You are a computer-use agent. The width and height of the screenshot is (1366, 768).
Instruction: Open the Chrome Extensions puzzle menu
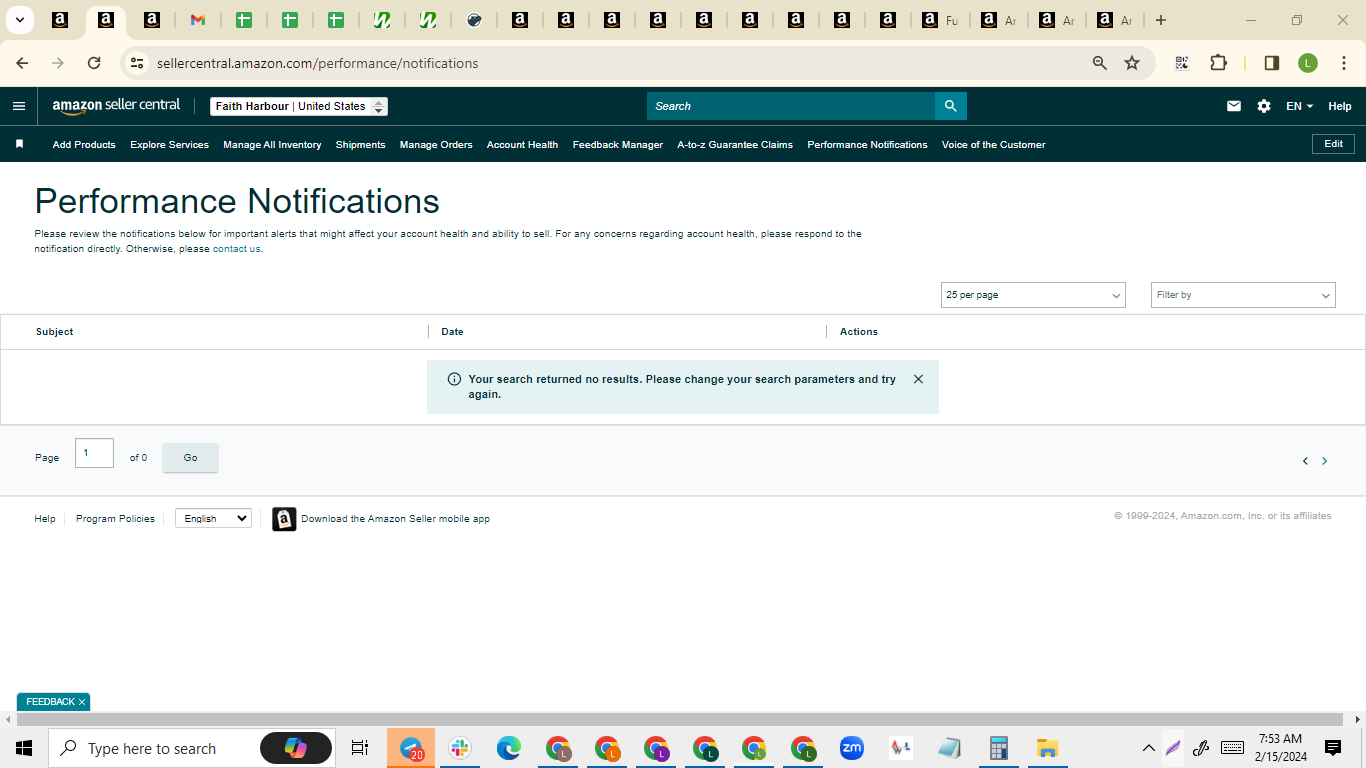coord(1218,63)
